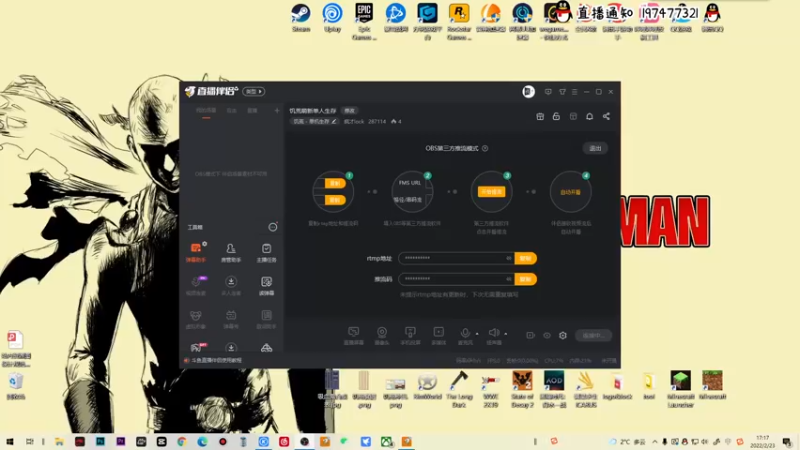Image resolution: width=800 pixels, height=450 pixels.
Task: Open the danmaku assistant tool (red icon)
Action: tap(196, 252)
